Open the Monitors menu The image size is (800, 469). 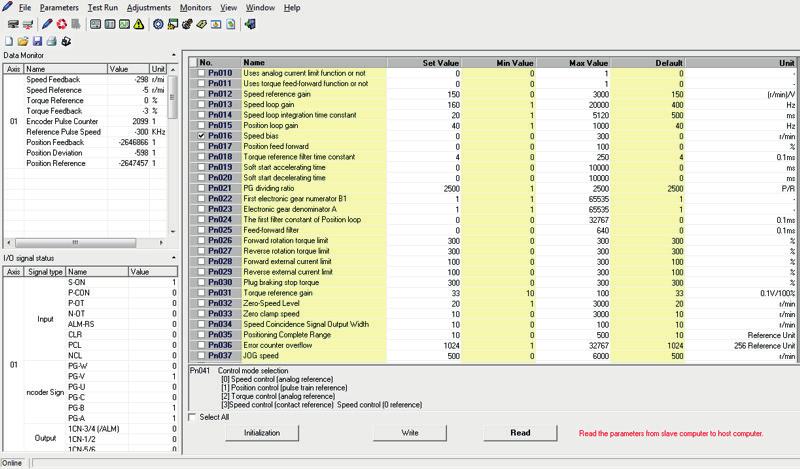pos(195,8)
